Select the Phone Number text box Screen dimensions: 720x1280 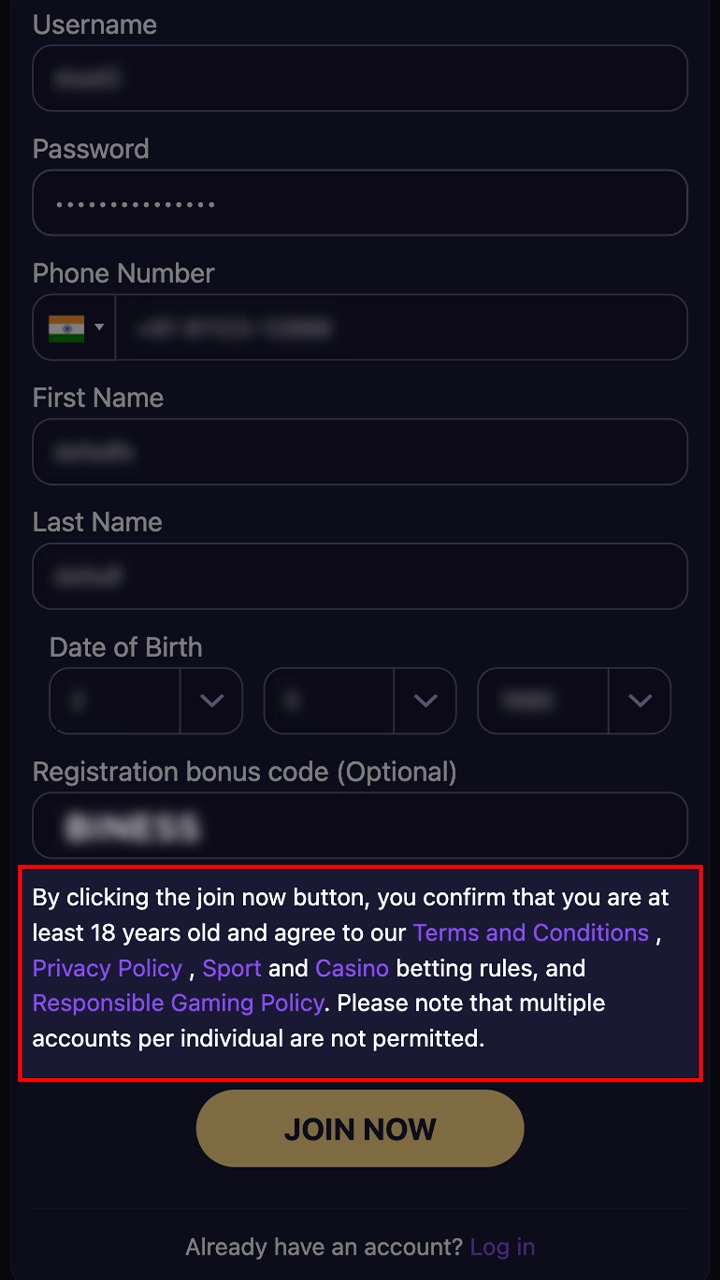click(x=400, y=327)
